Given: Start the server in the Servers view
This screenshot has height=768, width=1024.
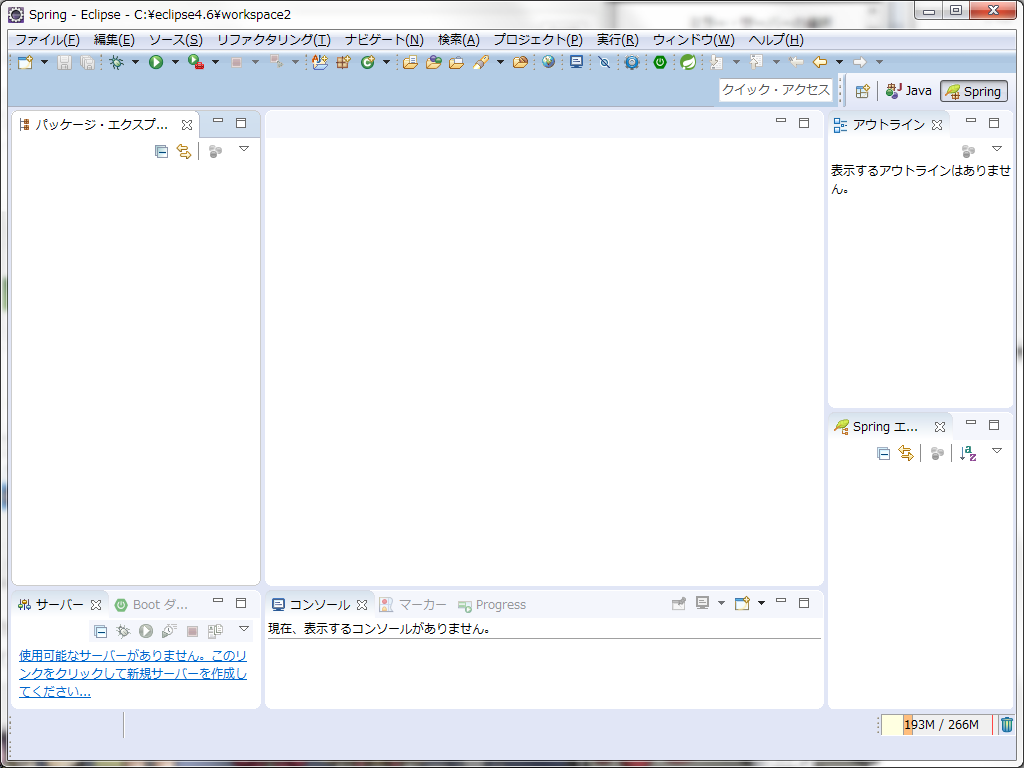Looking at the screenshot, I should 145,631.
